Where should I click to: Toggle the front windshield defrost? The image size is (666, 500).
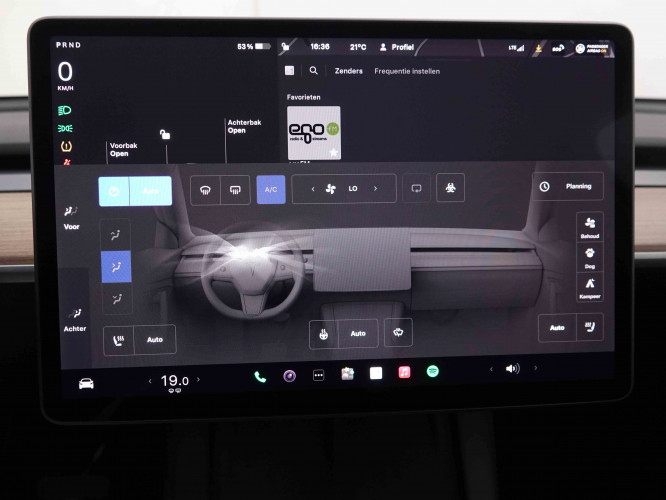coord(205,189)
